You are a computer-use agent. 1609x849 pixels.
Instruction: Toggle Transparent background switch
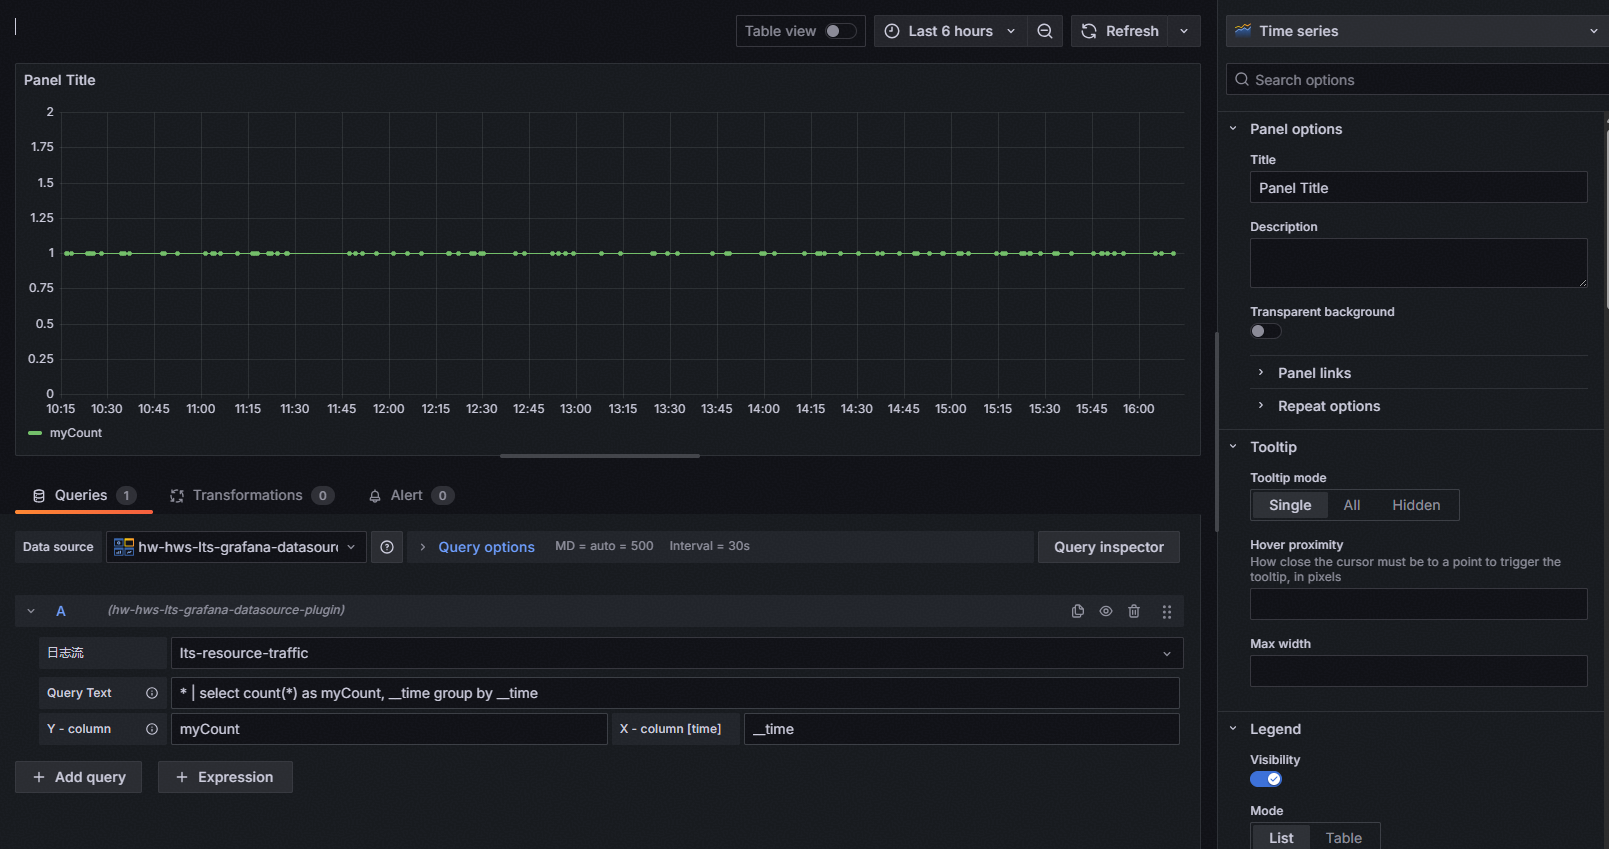[1265, 331]
